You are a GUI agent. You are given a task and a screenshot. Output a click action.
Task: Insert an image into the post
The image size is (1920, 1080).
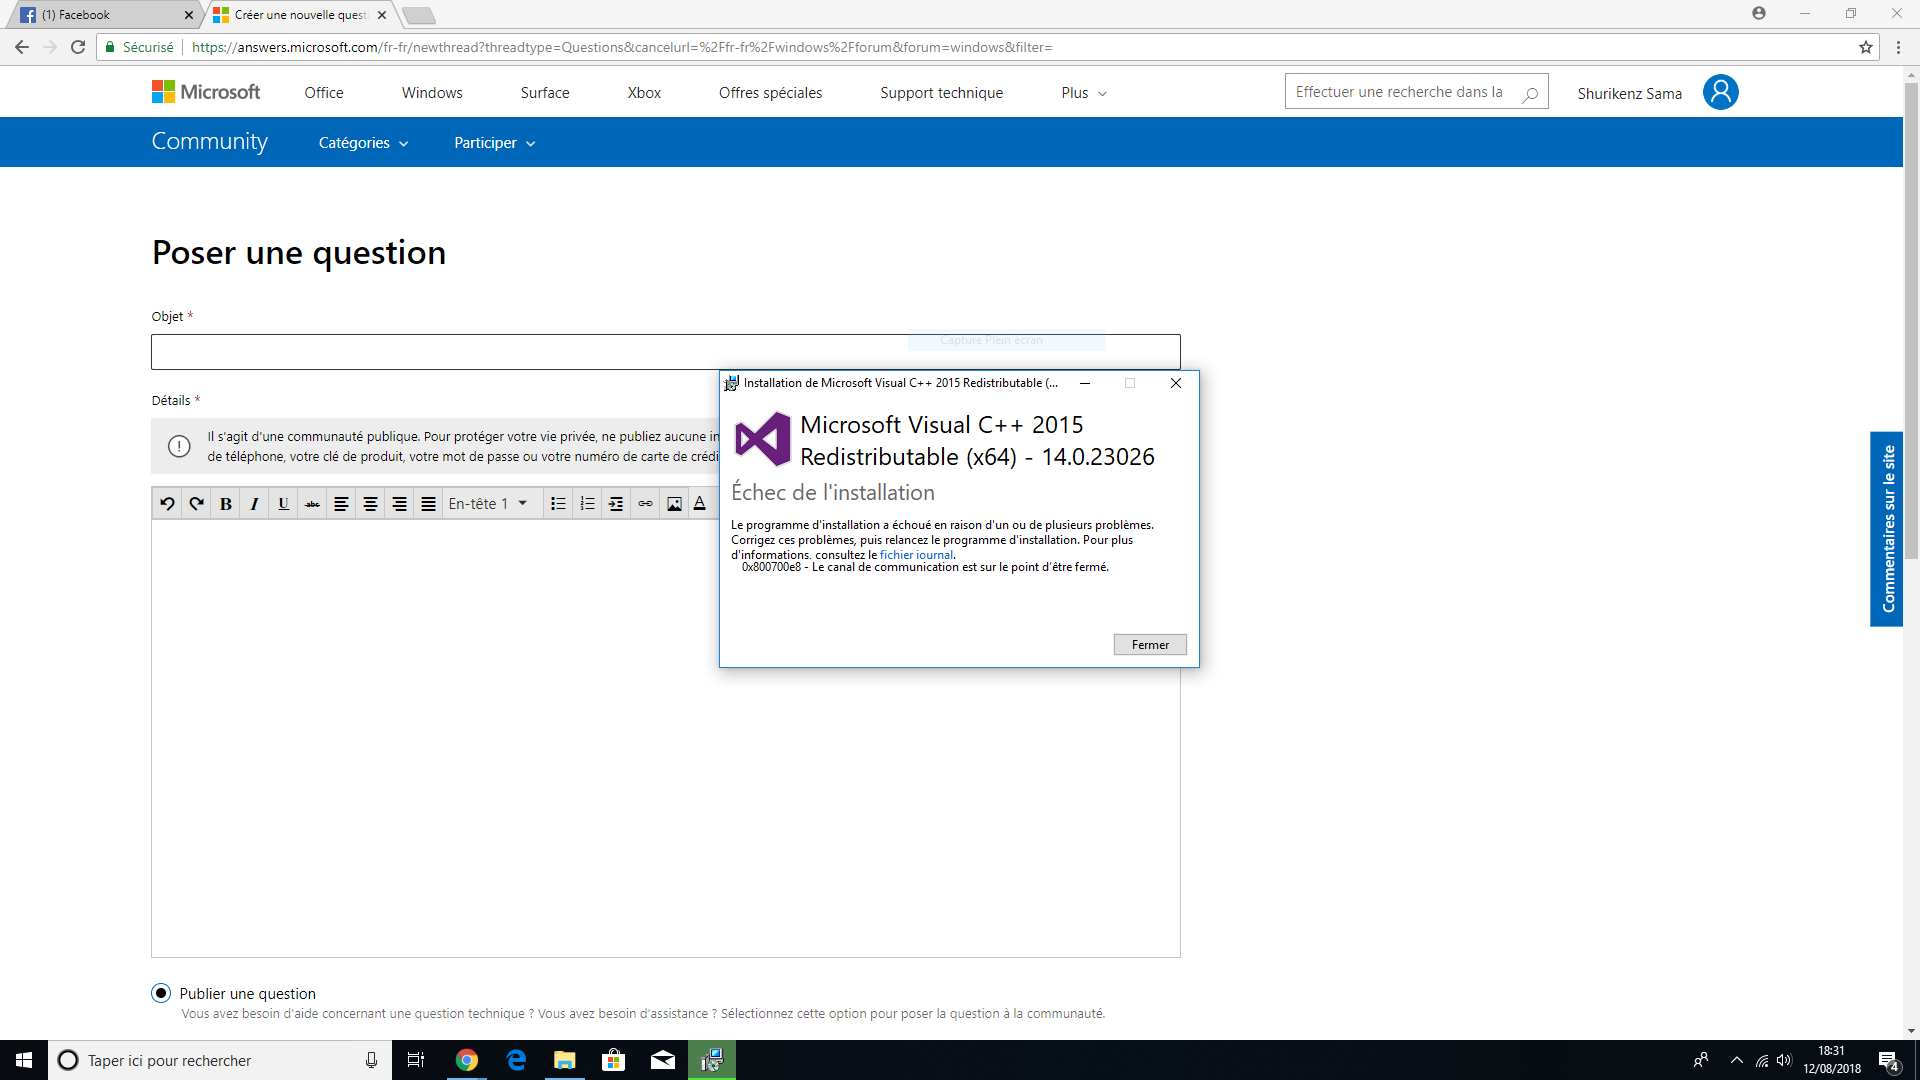click(674, 504)
